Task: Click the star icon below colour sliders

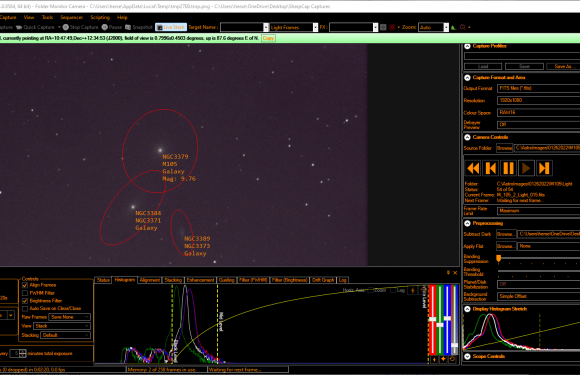Action: coord(443,359)
